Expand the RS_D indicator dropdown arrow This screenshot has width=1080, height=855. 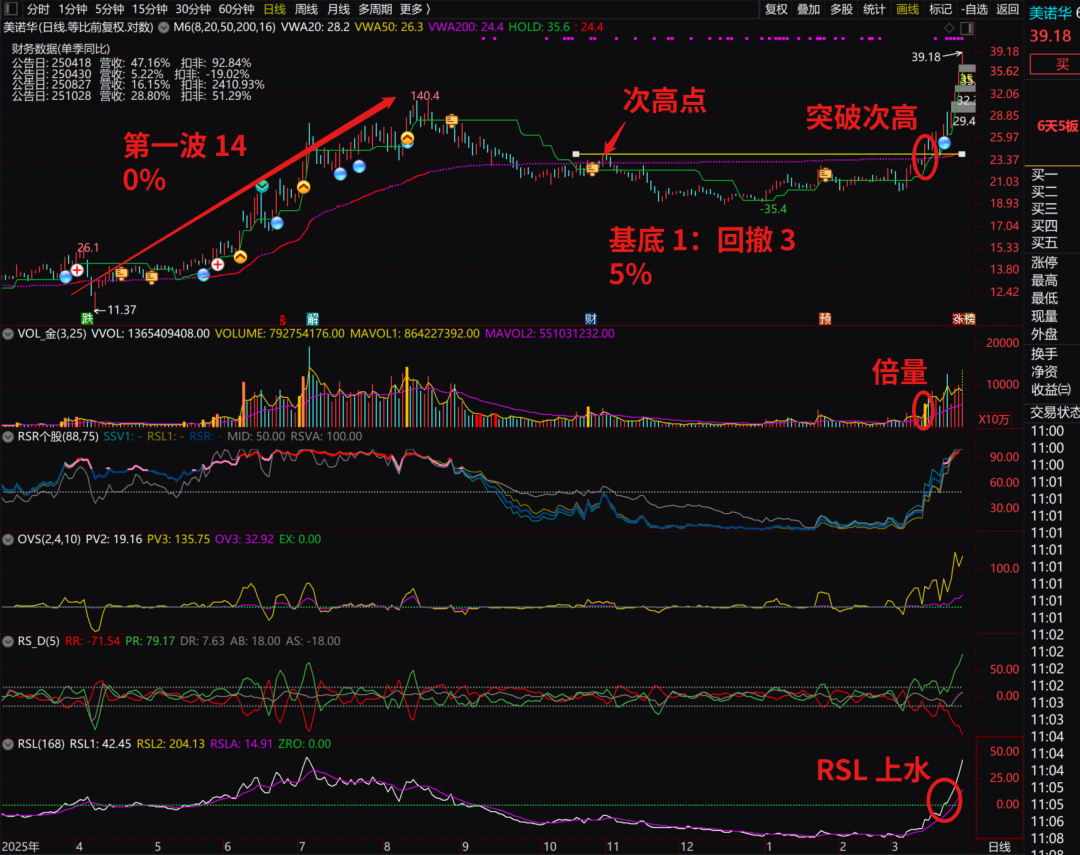pos(8,641)
